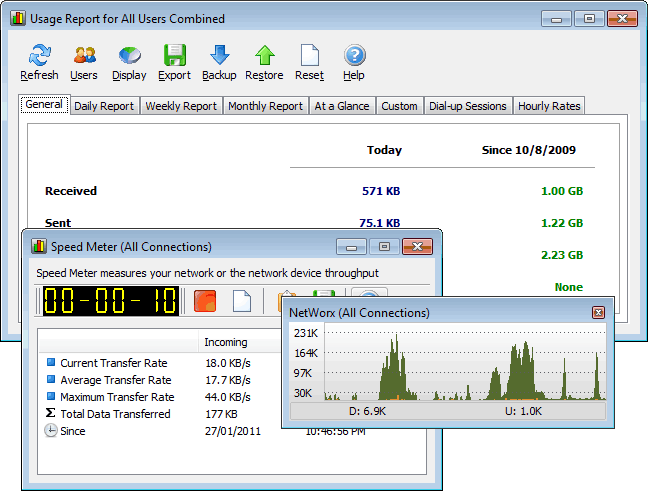Minimize the Usage Report window
The image size is (648, 491).
click(556, 19)
